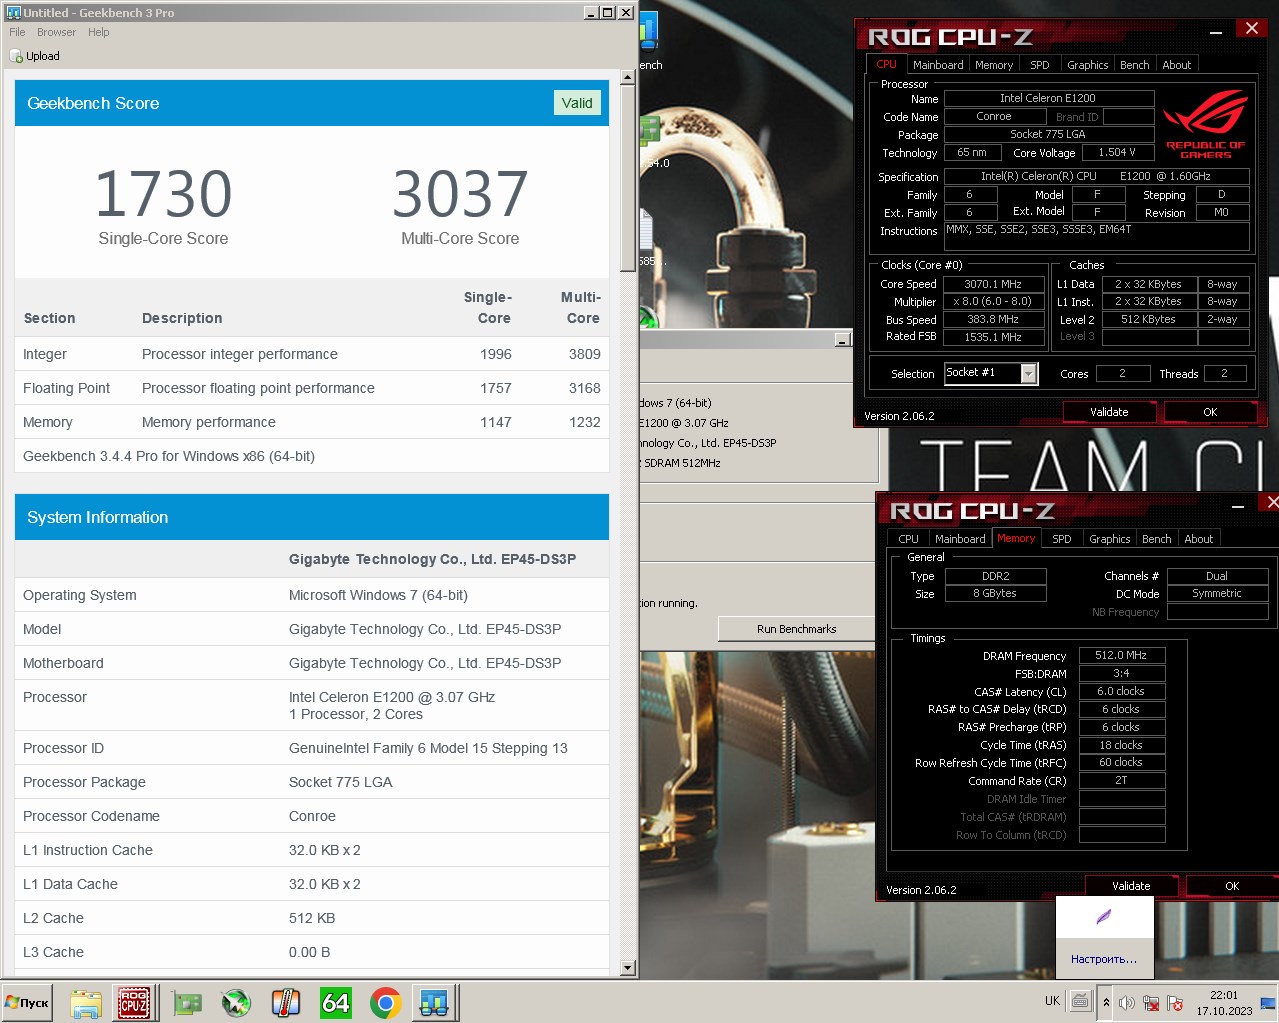Switch to Memory tab in upper CPU-Z
This screenshot has width=1279, height=1023.
(x=994, y=65)
